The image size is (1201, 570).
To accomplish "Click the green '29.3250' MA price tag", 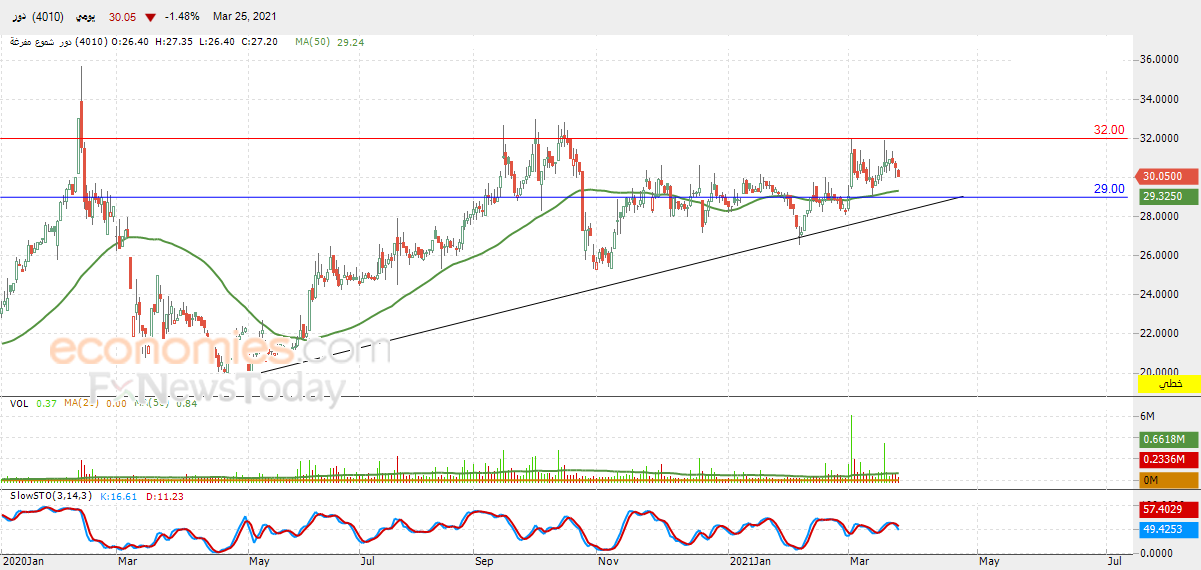I will [x=1169, y=197].
